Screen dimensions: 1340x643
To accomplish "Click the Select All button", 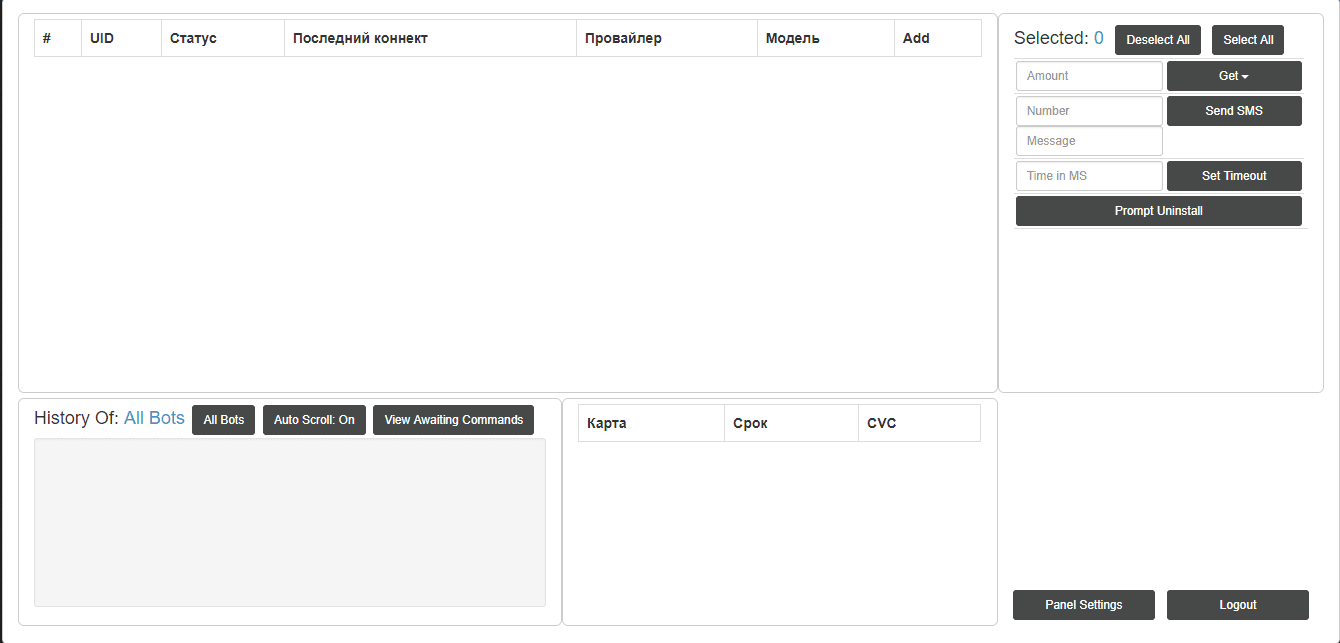I will [x=1247, y=40].
